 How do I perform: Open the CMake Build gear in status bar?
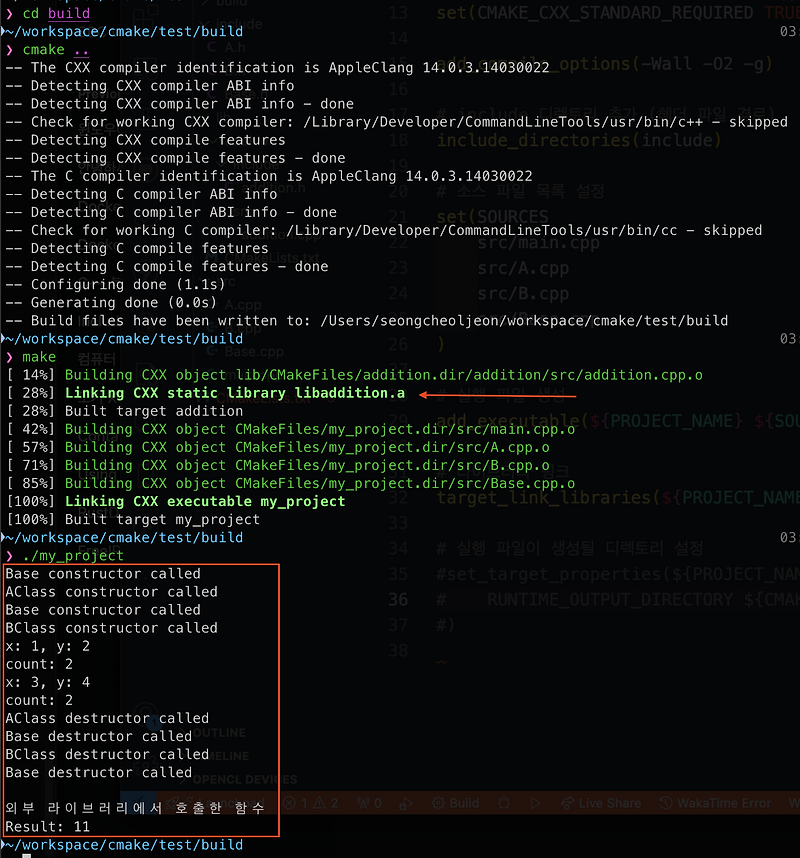(438, 802)
